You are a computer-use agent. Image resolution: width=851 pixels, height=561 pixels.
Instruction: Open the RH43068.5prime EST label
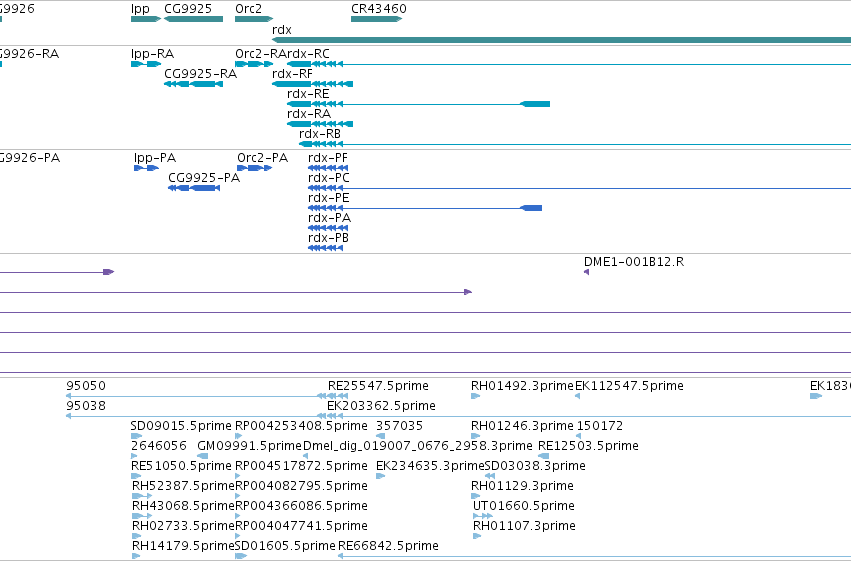(x=183, y=506)
